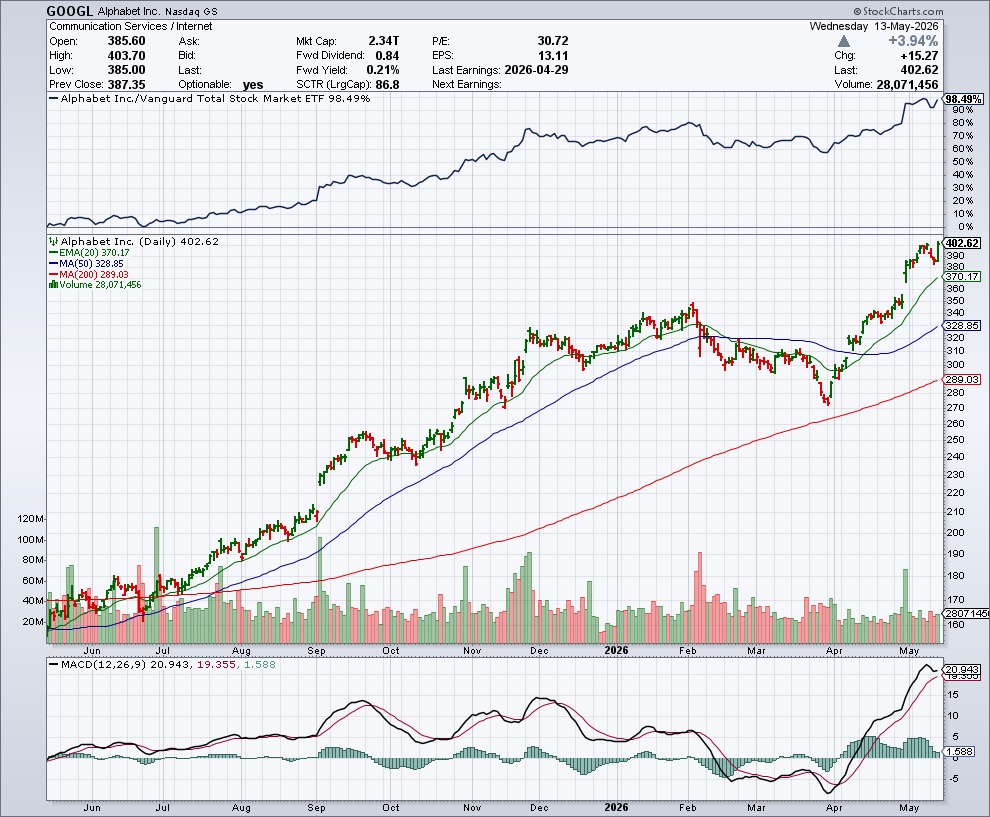Click the EPS value 13.11
The image size is (990, 817).
[552, 56]
